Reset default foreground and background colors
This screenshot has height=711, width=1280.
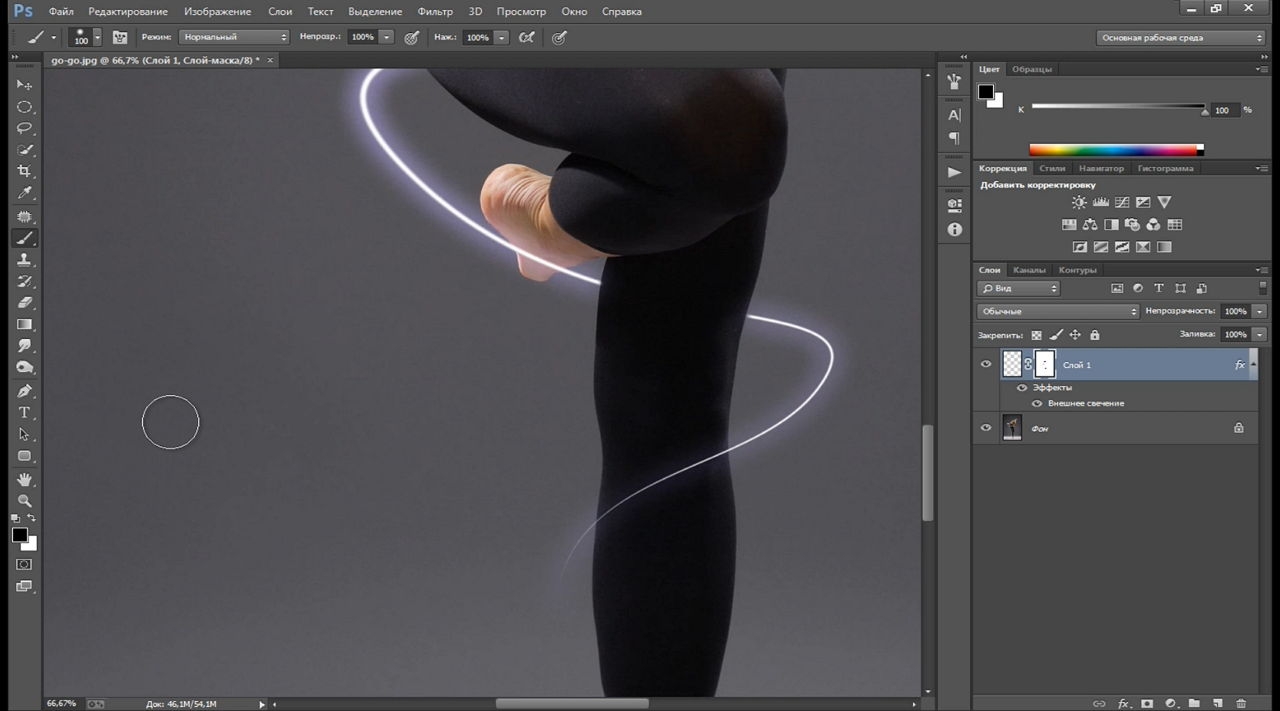[x=15, y=518]
